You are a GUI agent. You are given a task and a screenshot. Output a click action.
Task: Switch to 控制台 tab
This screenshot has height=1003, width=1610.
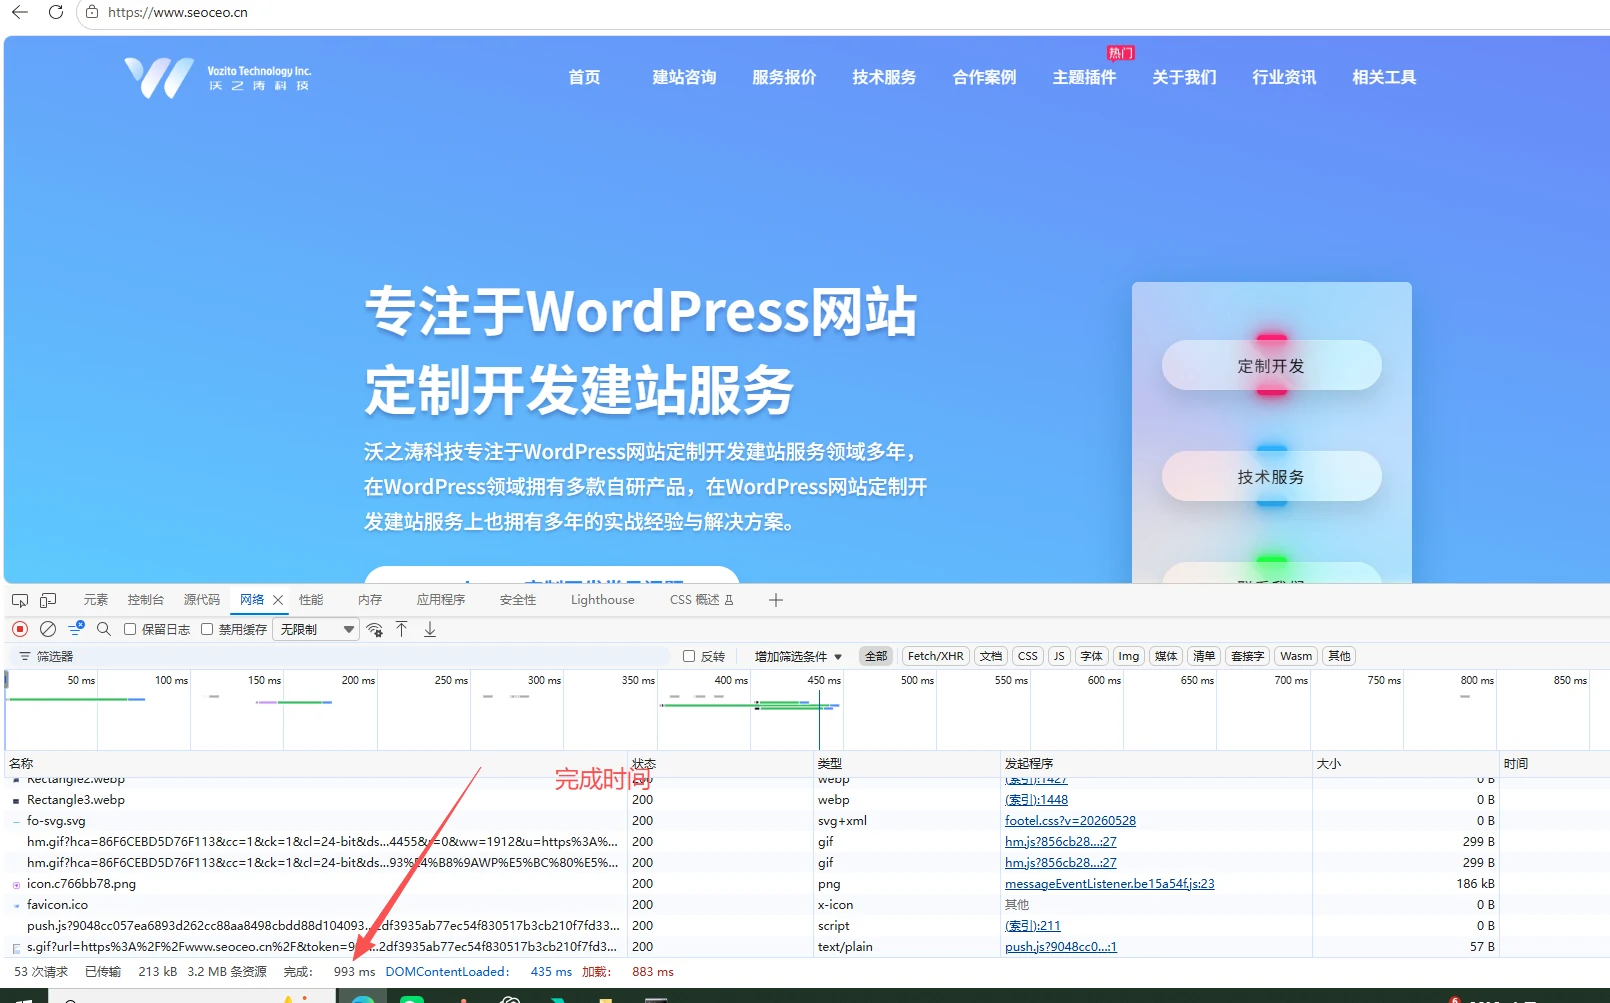[146, 600]
